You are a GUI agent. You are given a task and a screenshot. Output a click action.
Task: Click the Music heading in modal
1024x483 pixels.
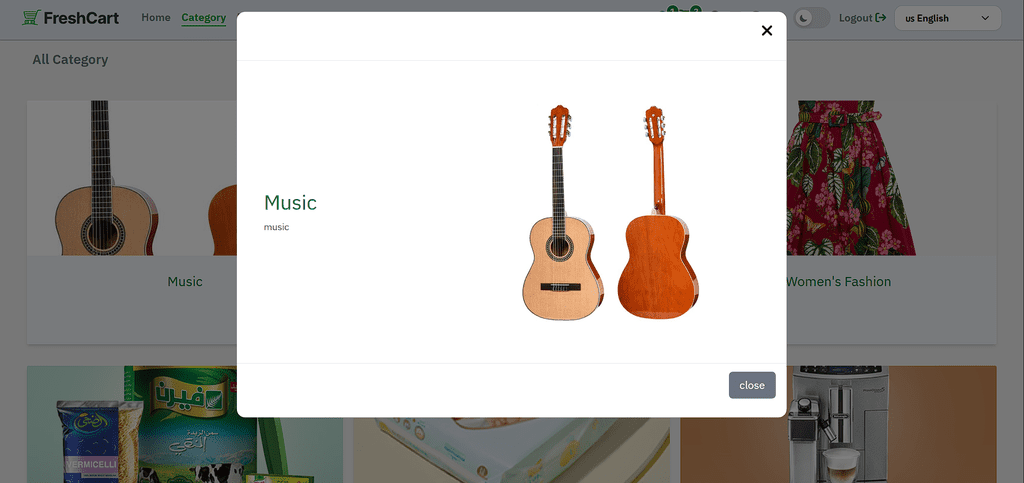(x=290, y=203)
